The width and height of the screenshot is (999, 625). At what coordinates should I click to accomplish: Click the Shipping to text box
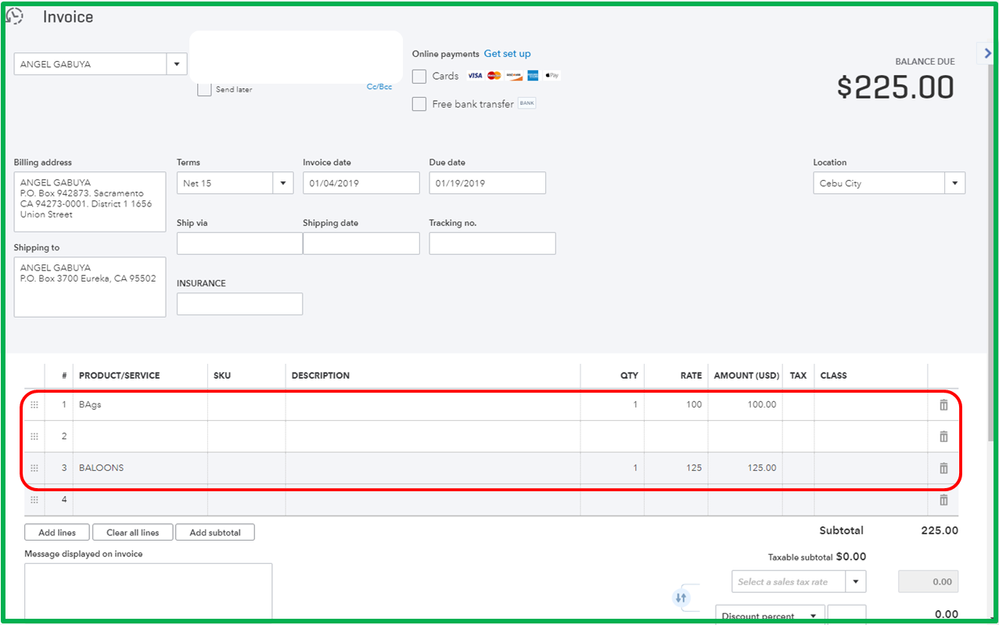90,287
